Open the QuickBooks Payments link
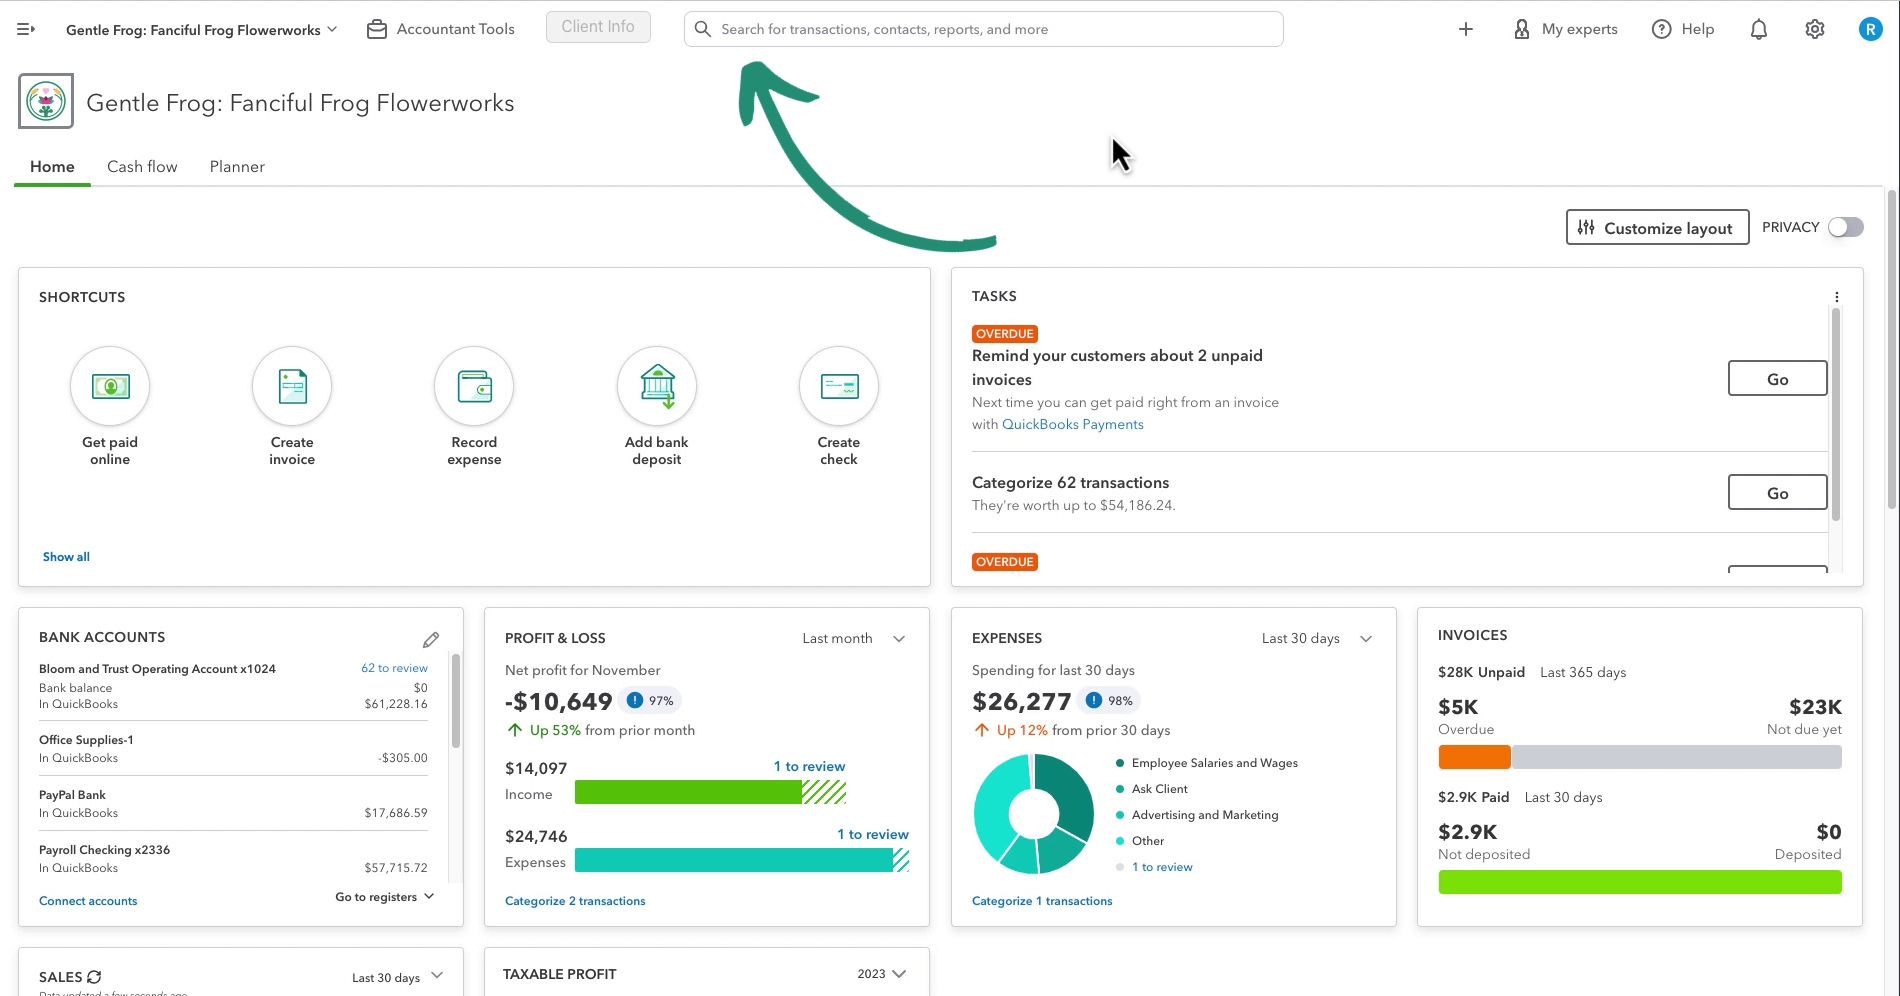 tap(1072, 424)
